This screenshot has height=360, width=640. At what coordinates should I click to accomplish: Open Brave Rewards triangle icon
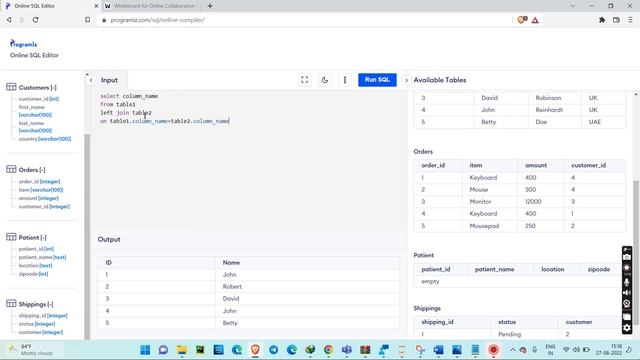click(535, 20)
